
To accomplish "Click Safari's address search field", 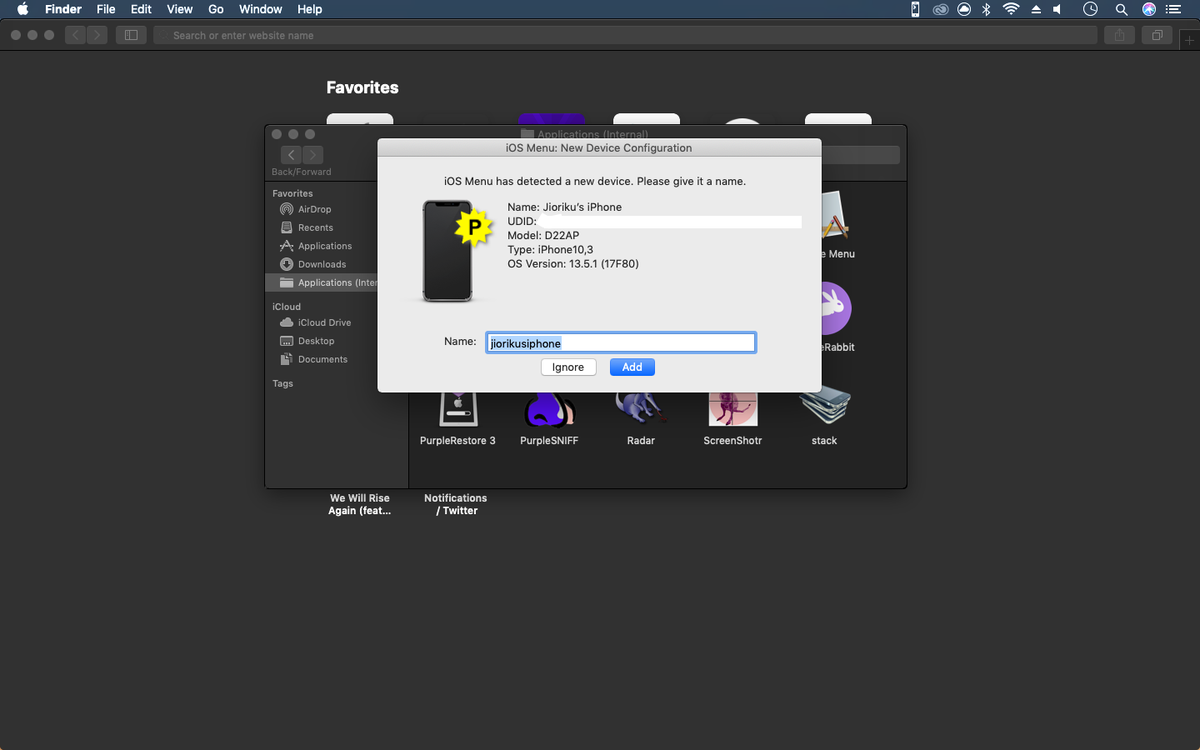I will click(x=625, y=35).
